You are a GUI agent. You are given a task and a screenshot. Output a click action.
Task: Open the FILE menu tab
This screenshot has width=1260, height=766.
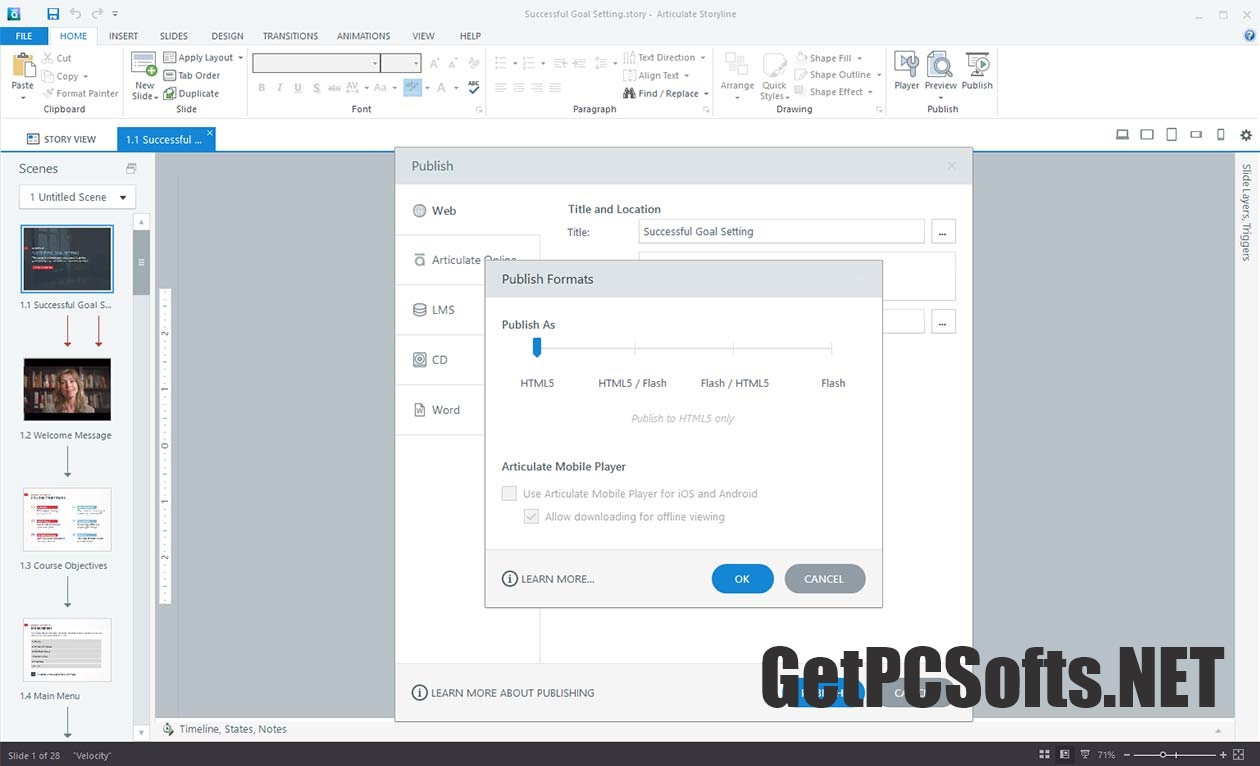pos(23,36)
